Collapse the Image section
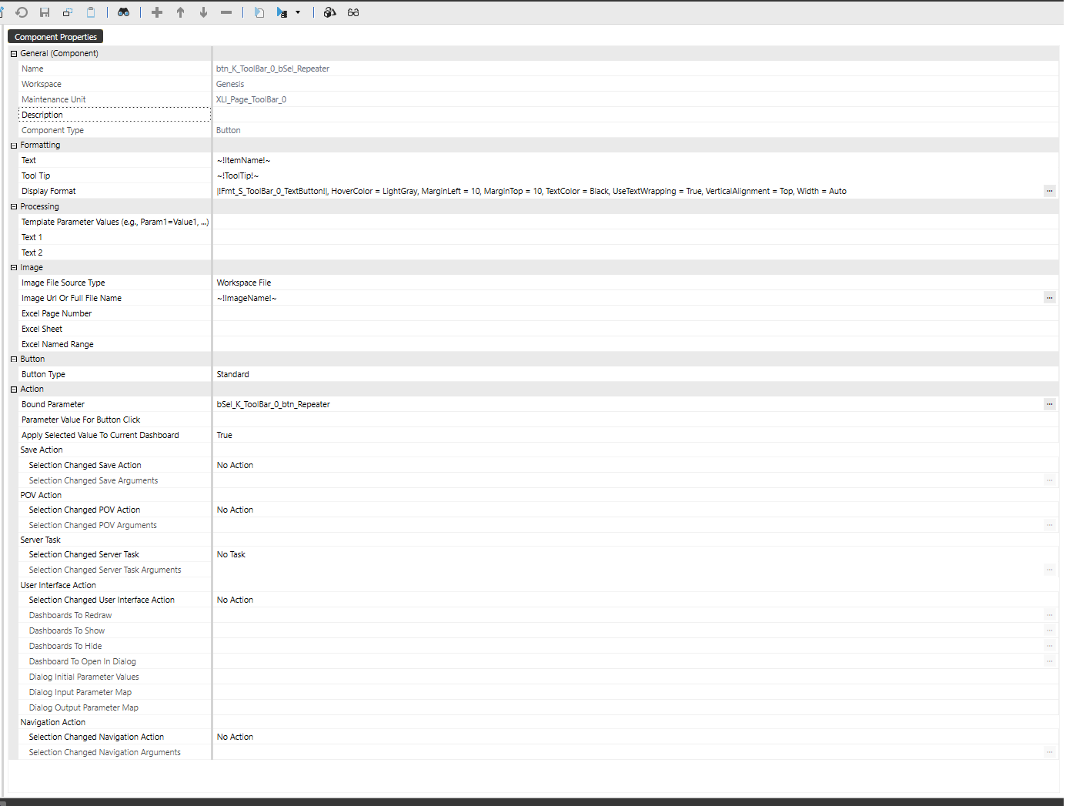Image resolution: width=1066 pixels, height=806 pixels. point(14,268)
